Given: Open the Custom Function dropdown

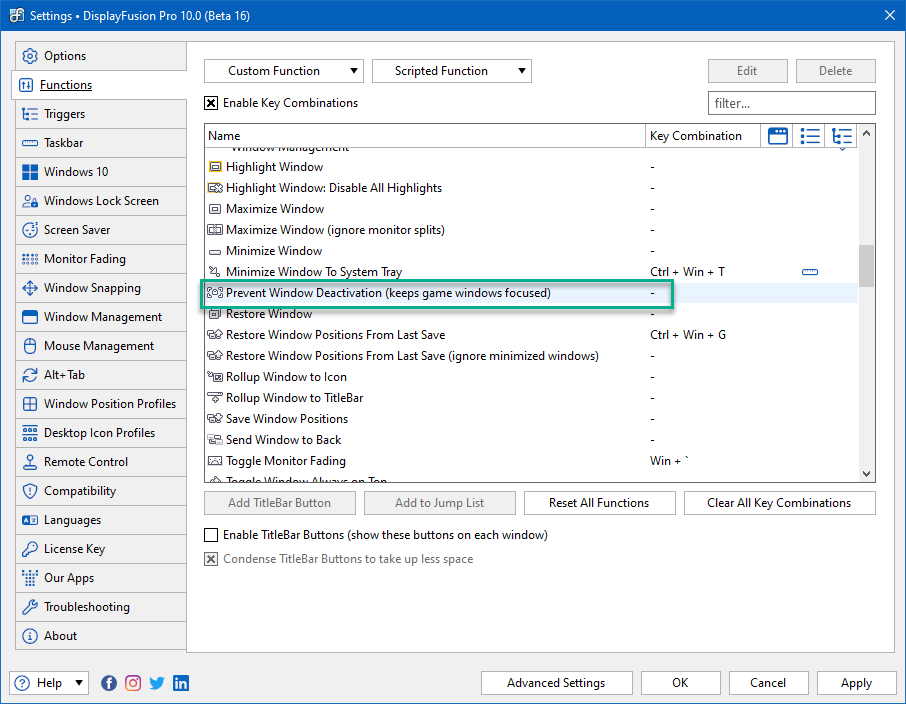Looking at the screenshot, I should click(284, 71).
